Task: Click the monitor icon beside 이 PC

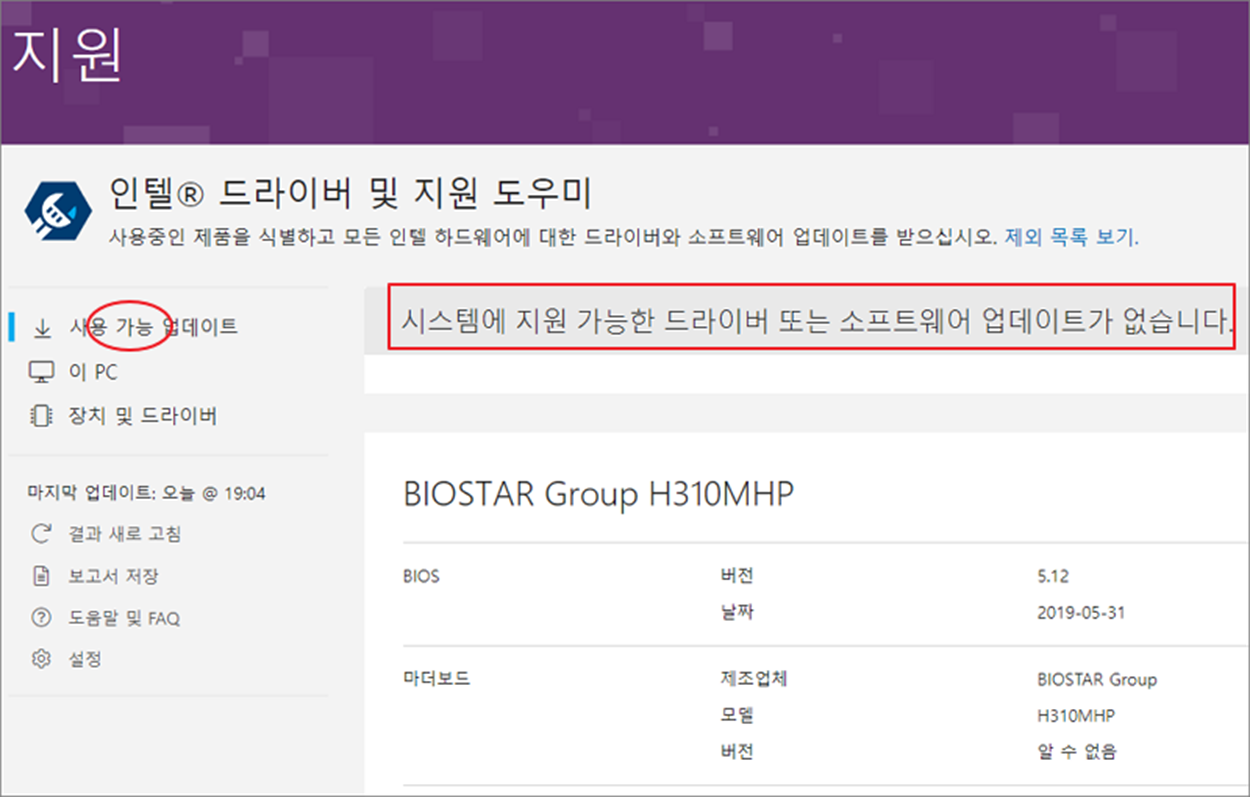Action: (42, 372)
